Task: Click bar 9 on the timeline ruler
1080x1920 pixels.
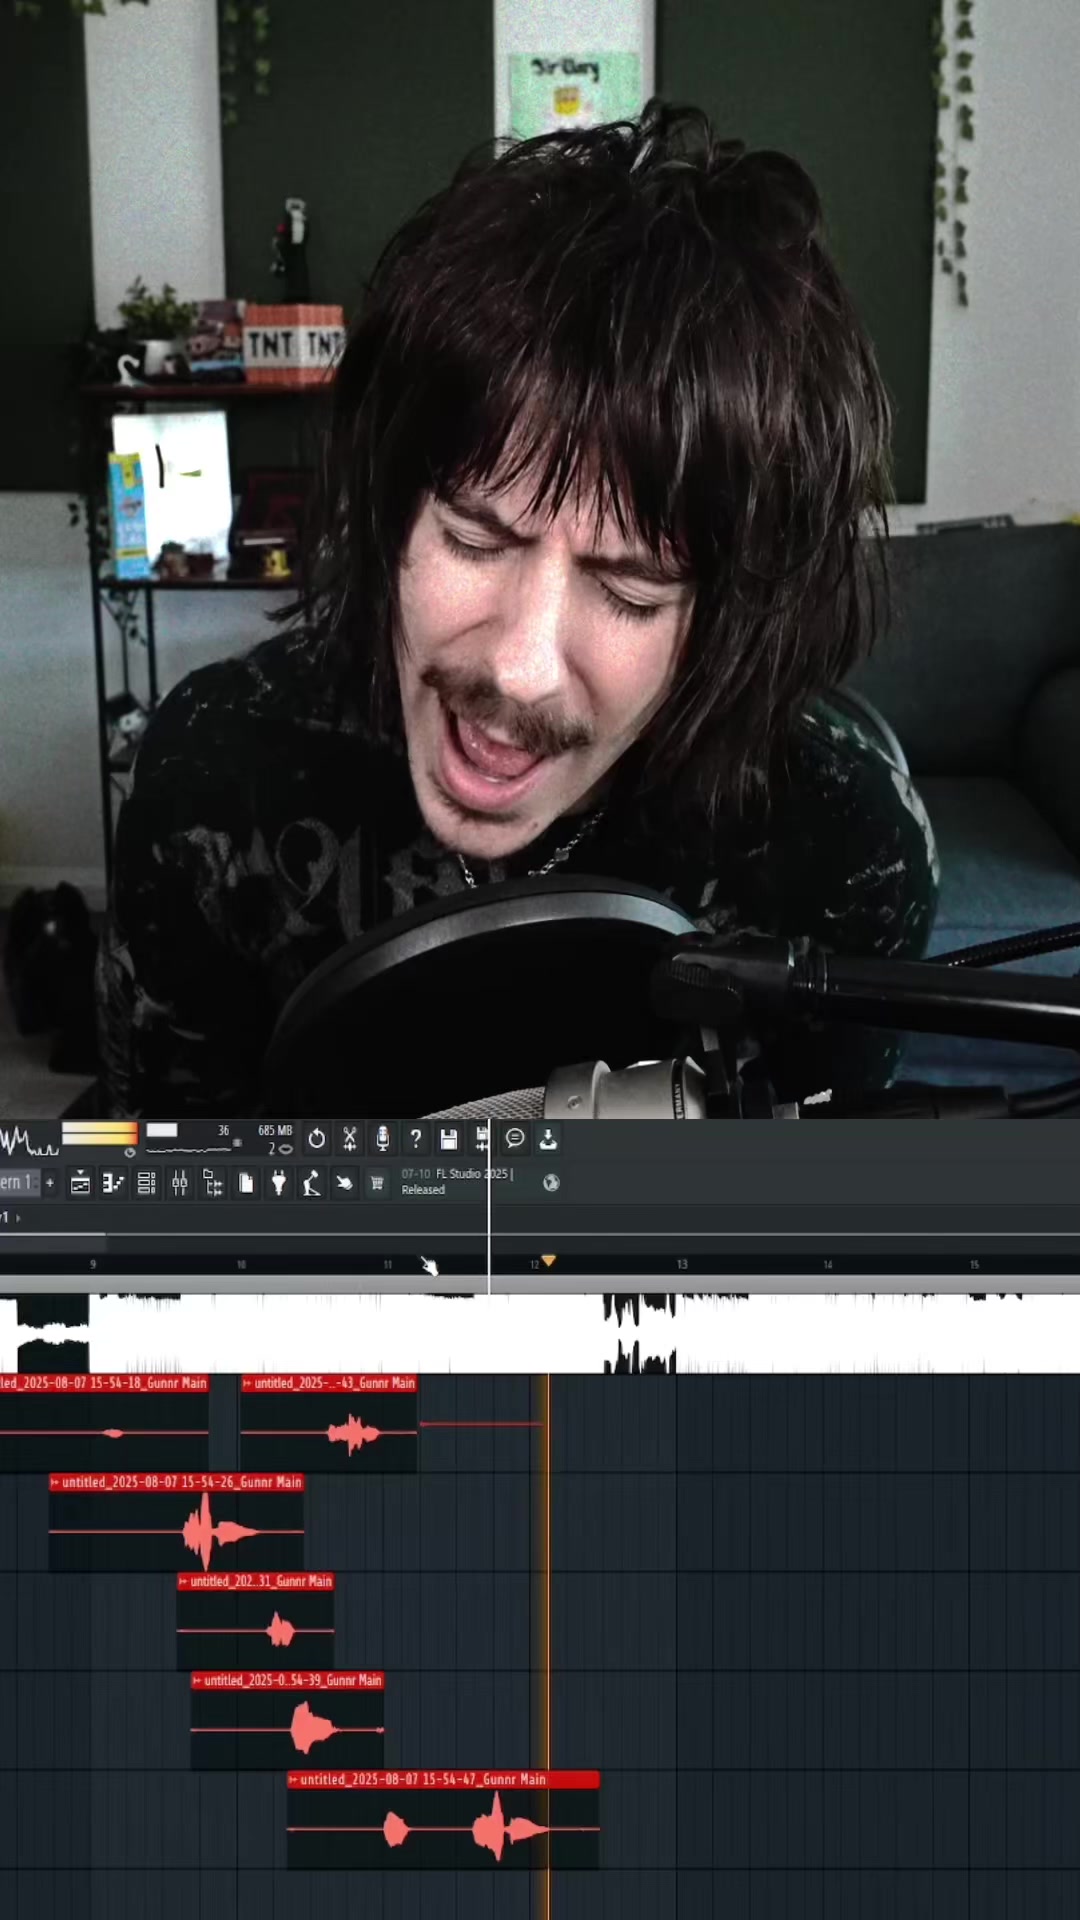Action: click(93, 1265)
